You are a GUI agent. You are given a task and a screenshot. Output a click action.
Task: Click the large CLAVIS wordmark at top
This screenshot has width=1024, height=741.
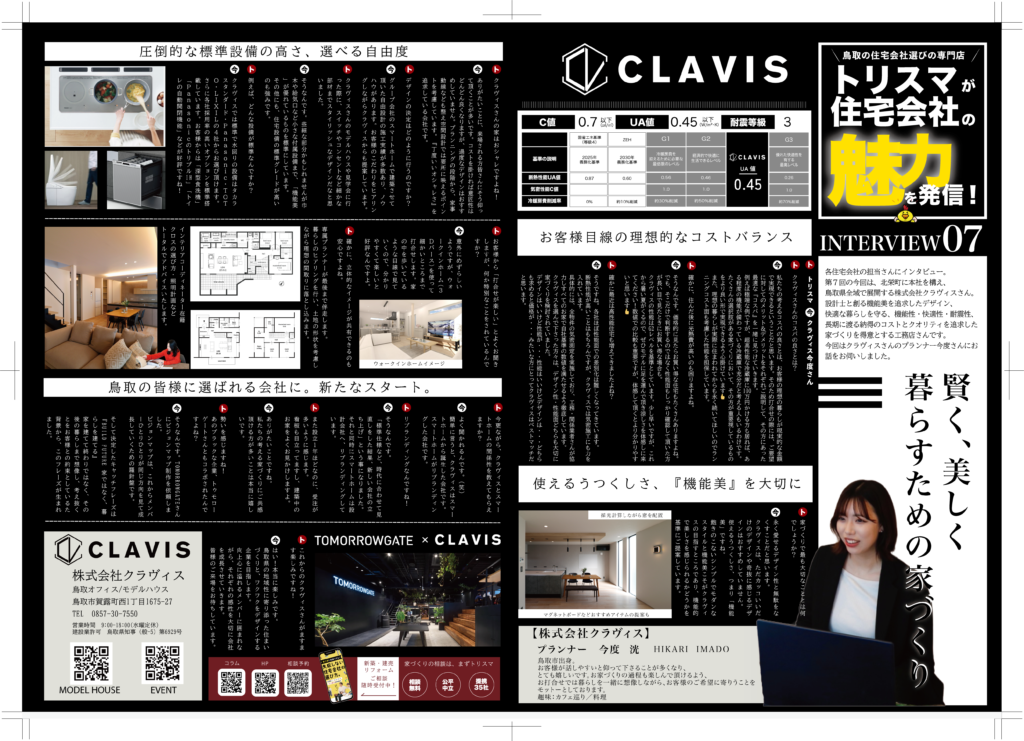pos(703,69)
